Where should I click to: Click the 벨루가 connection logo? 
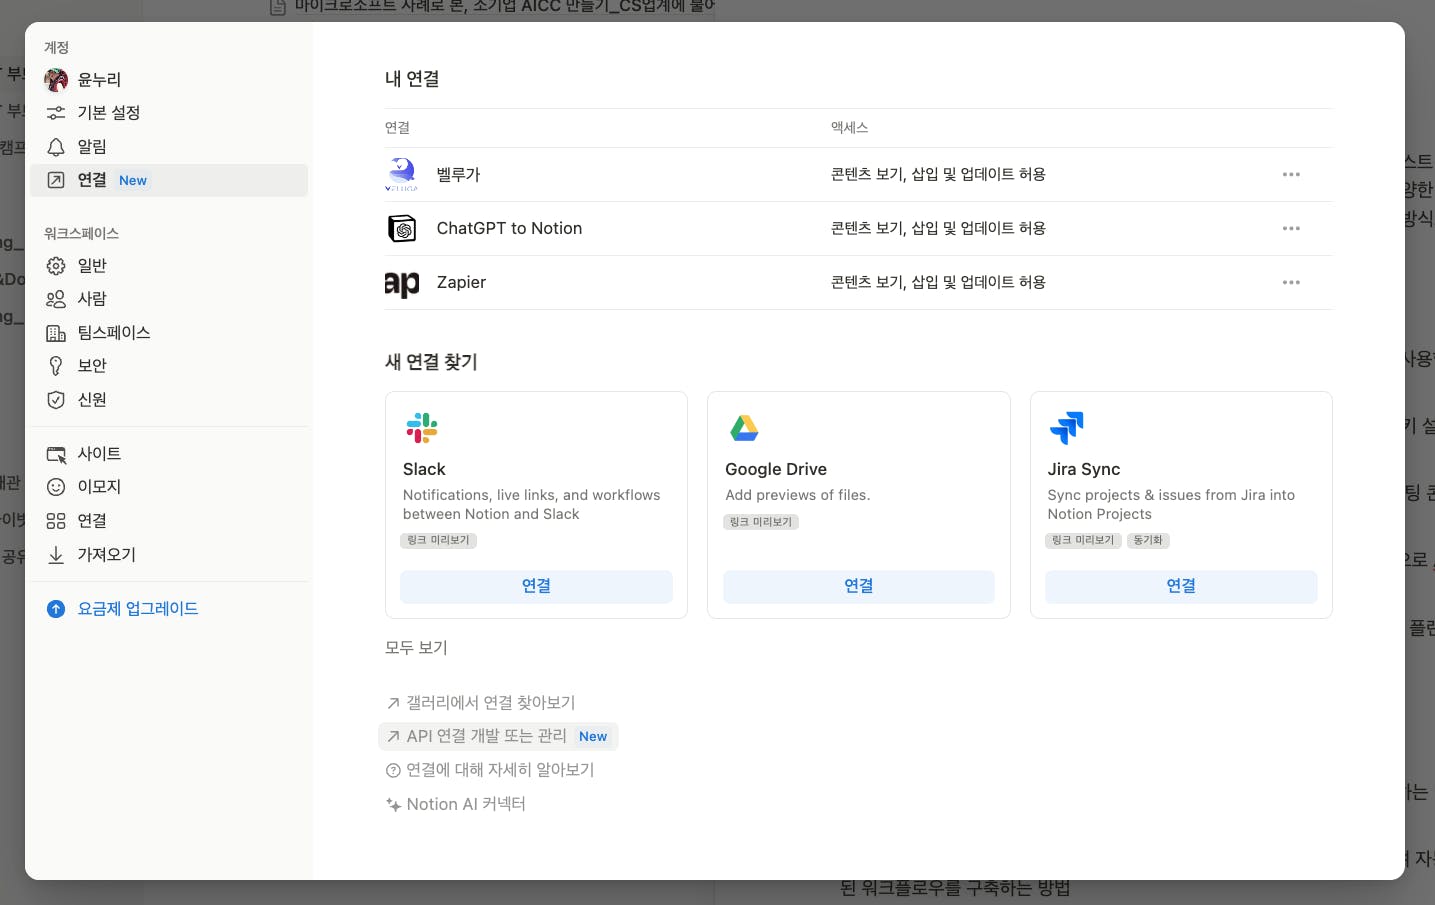pos(402,174)
